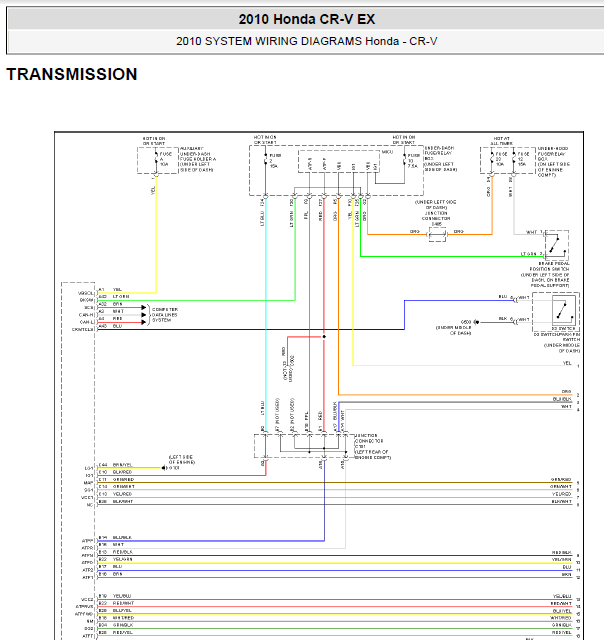This screenshot has height=640, width=604.
Task: Click the OD switch symbol box
Action: pos(564,310)
